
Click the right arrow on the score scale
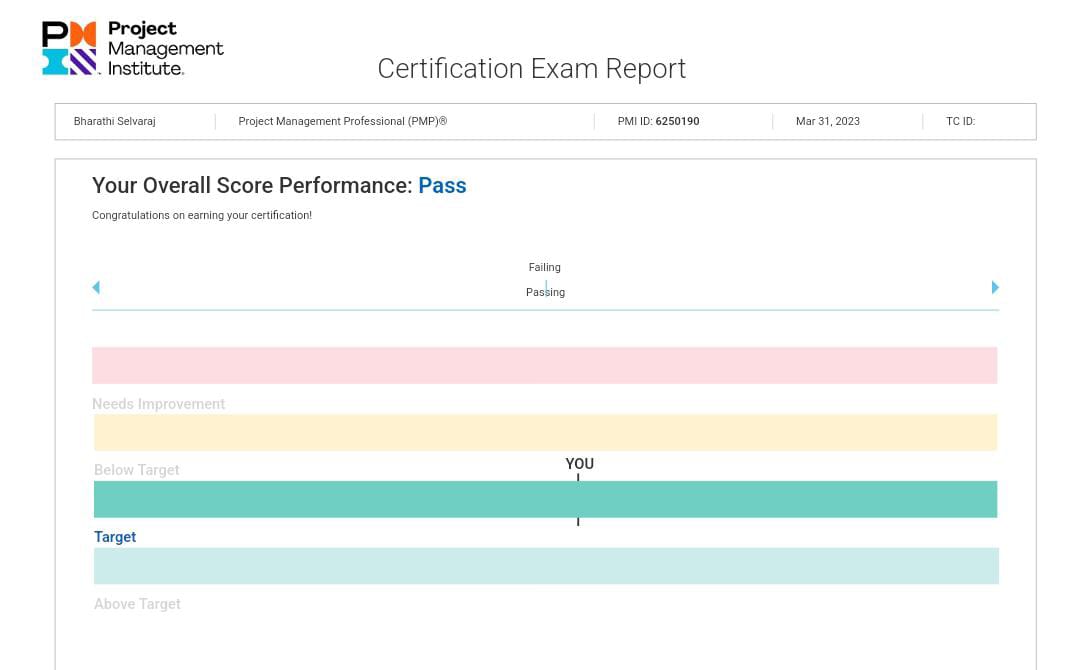click(995, 287)
